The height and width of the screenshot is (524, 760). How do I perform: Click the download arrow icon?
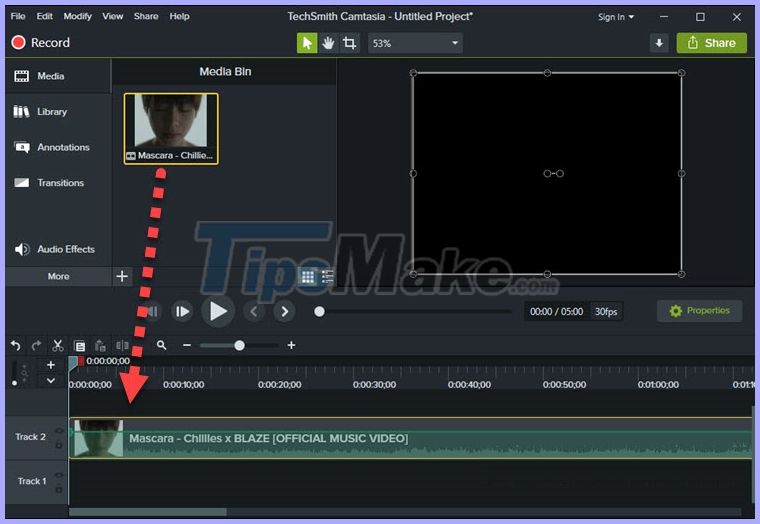point(659,43)
